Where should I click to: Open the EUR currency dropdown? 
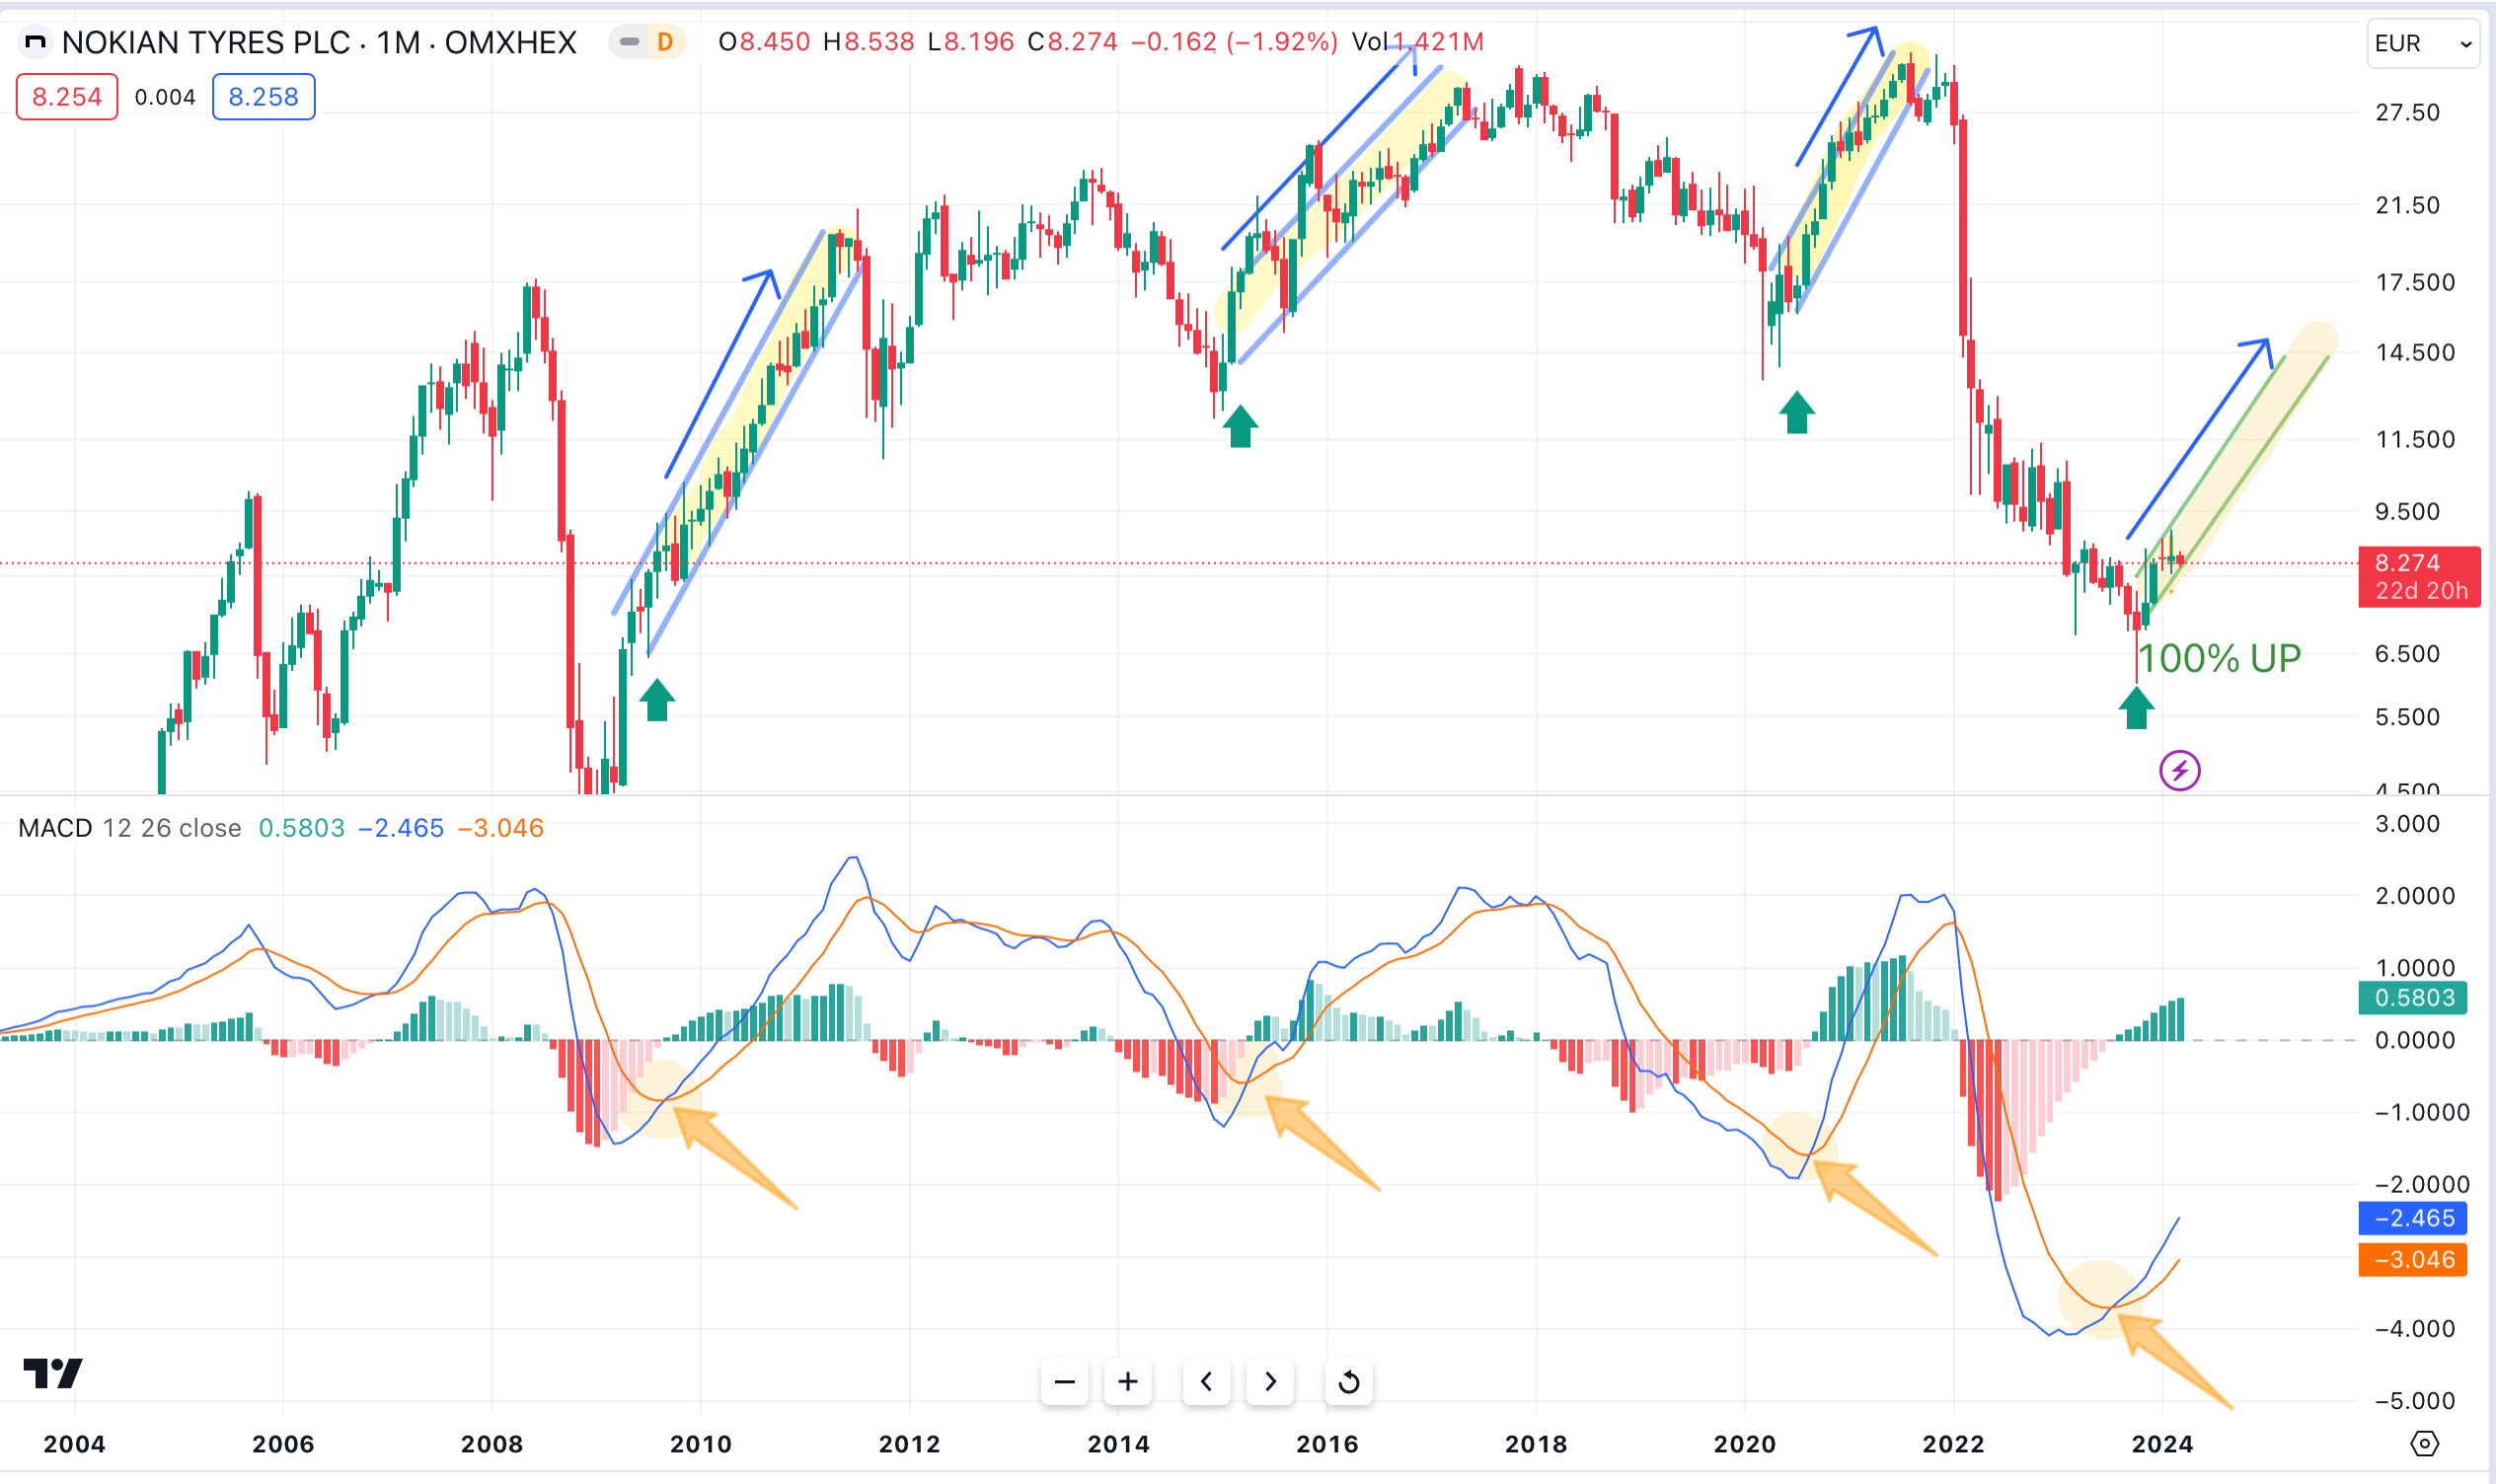click(2422, 44)
